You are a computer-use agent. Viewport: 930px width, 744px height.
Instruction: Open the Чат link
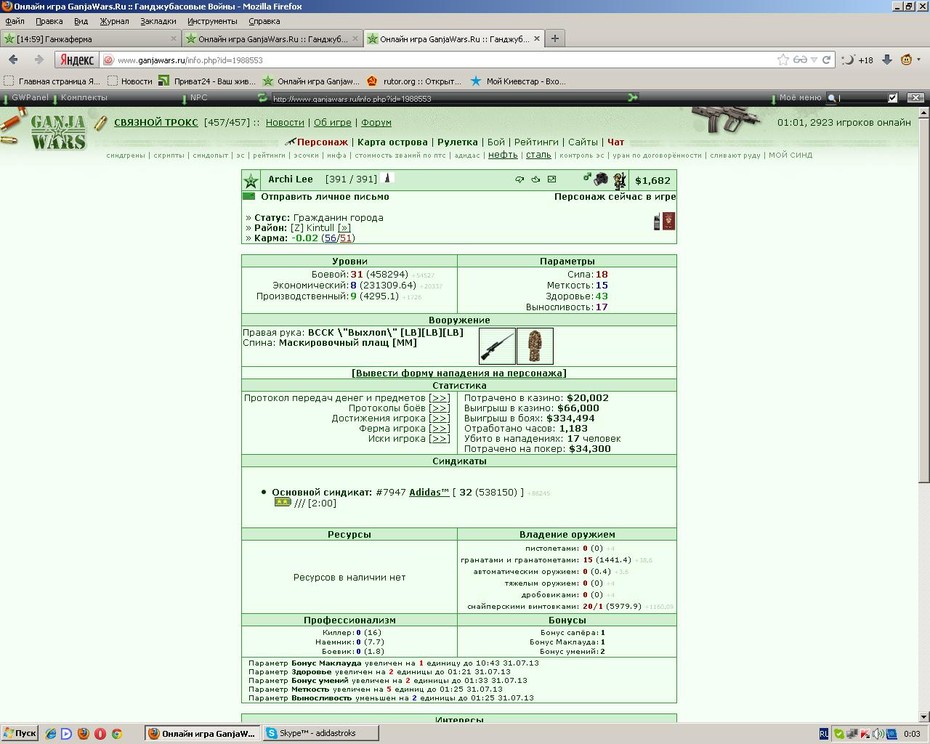point(616,142)
